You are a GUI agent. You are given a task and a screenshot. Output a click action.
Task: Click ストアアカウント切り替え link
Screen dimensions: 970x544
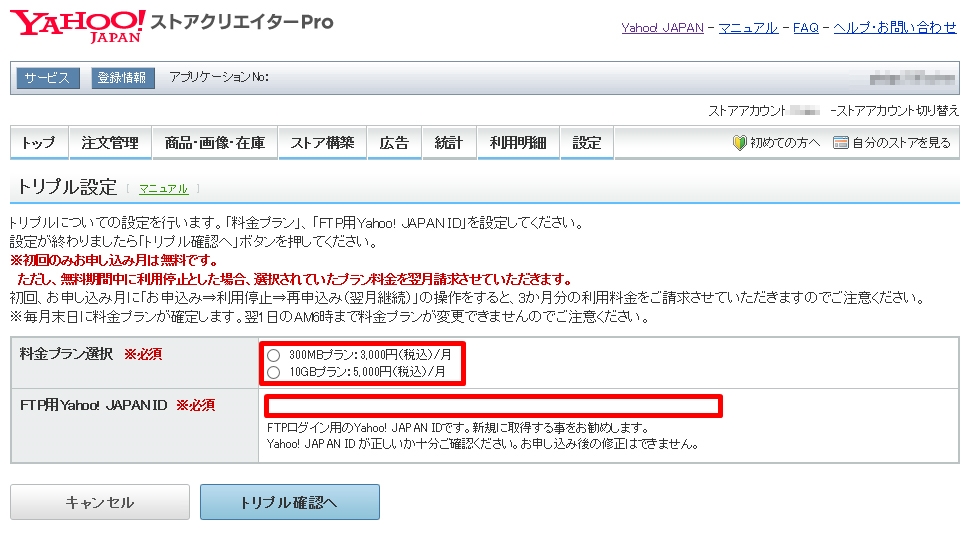898,111
